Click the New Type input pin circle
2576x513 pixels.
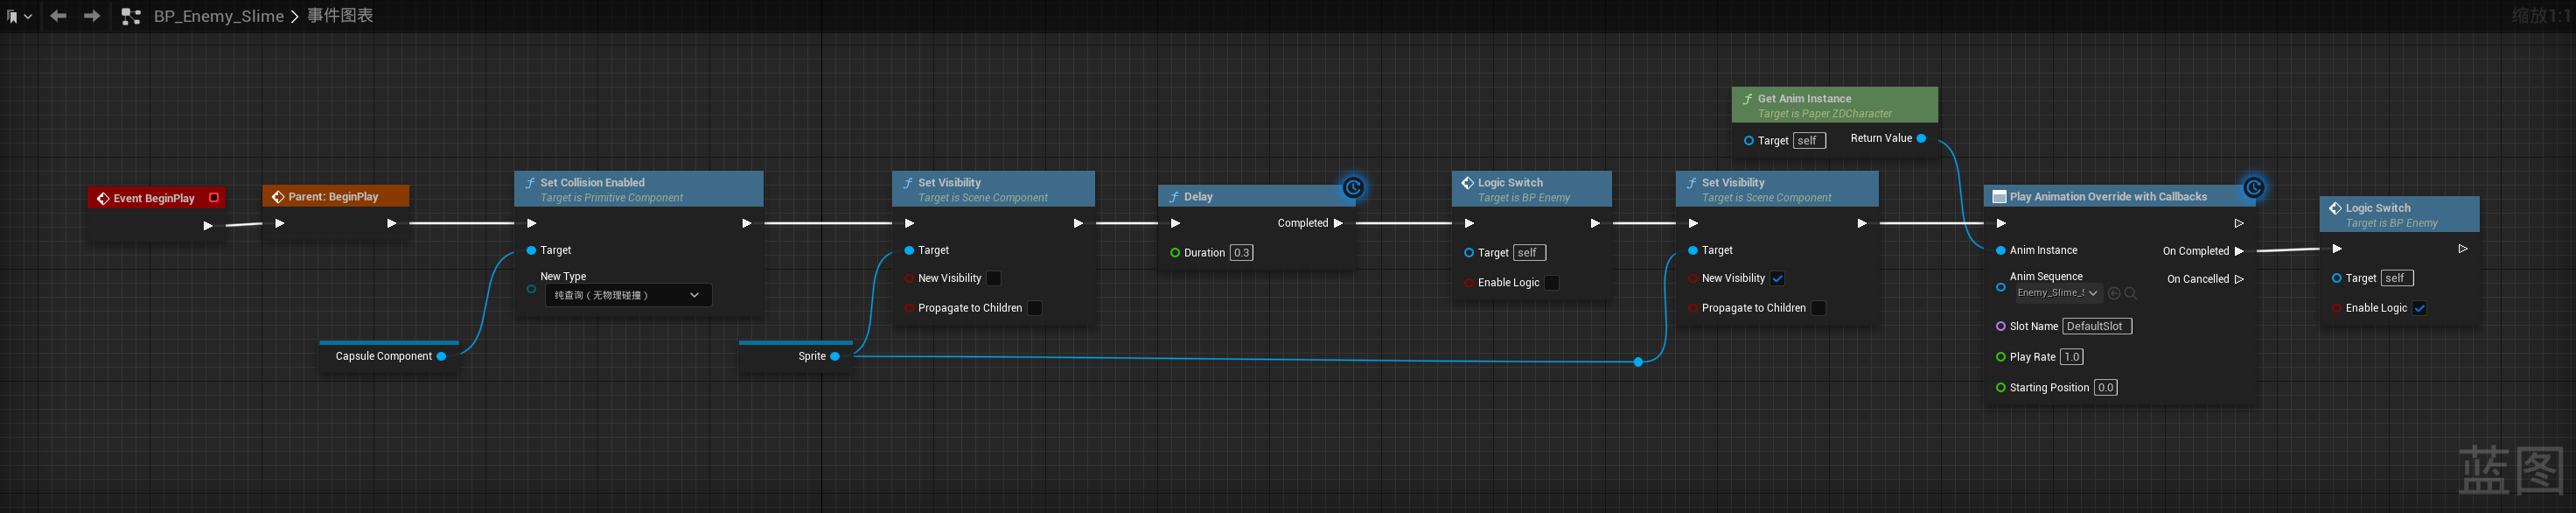coord(532,289)
